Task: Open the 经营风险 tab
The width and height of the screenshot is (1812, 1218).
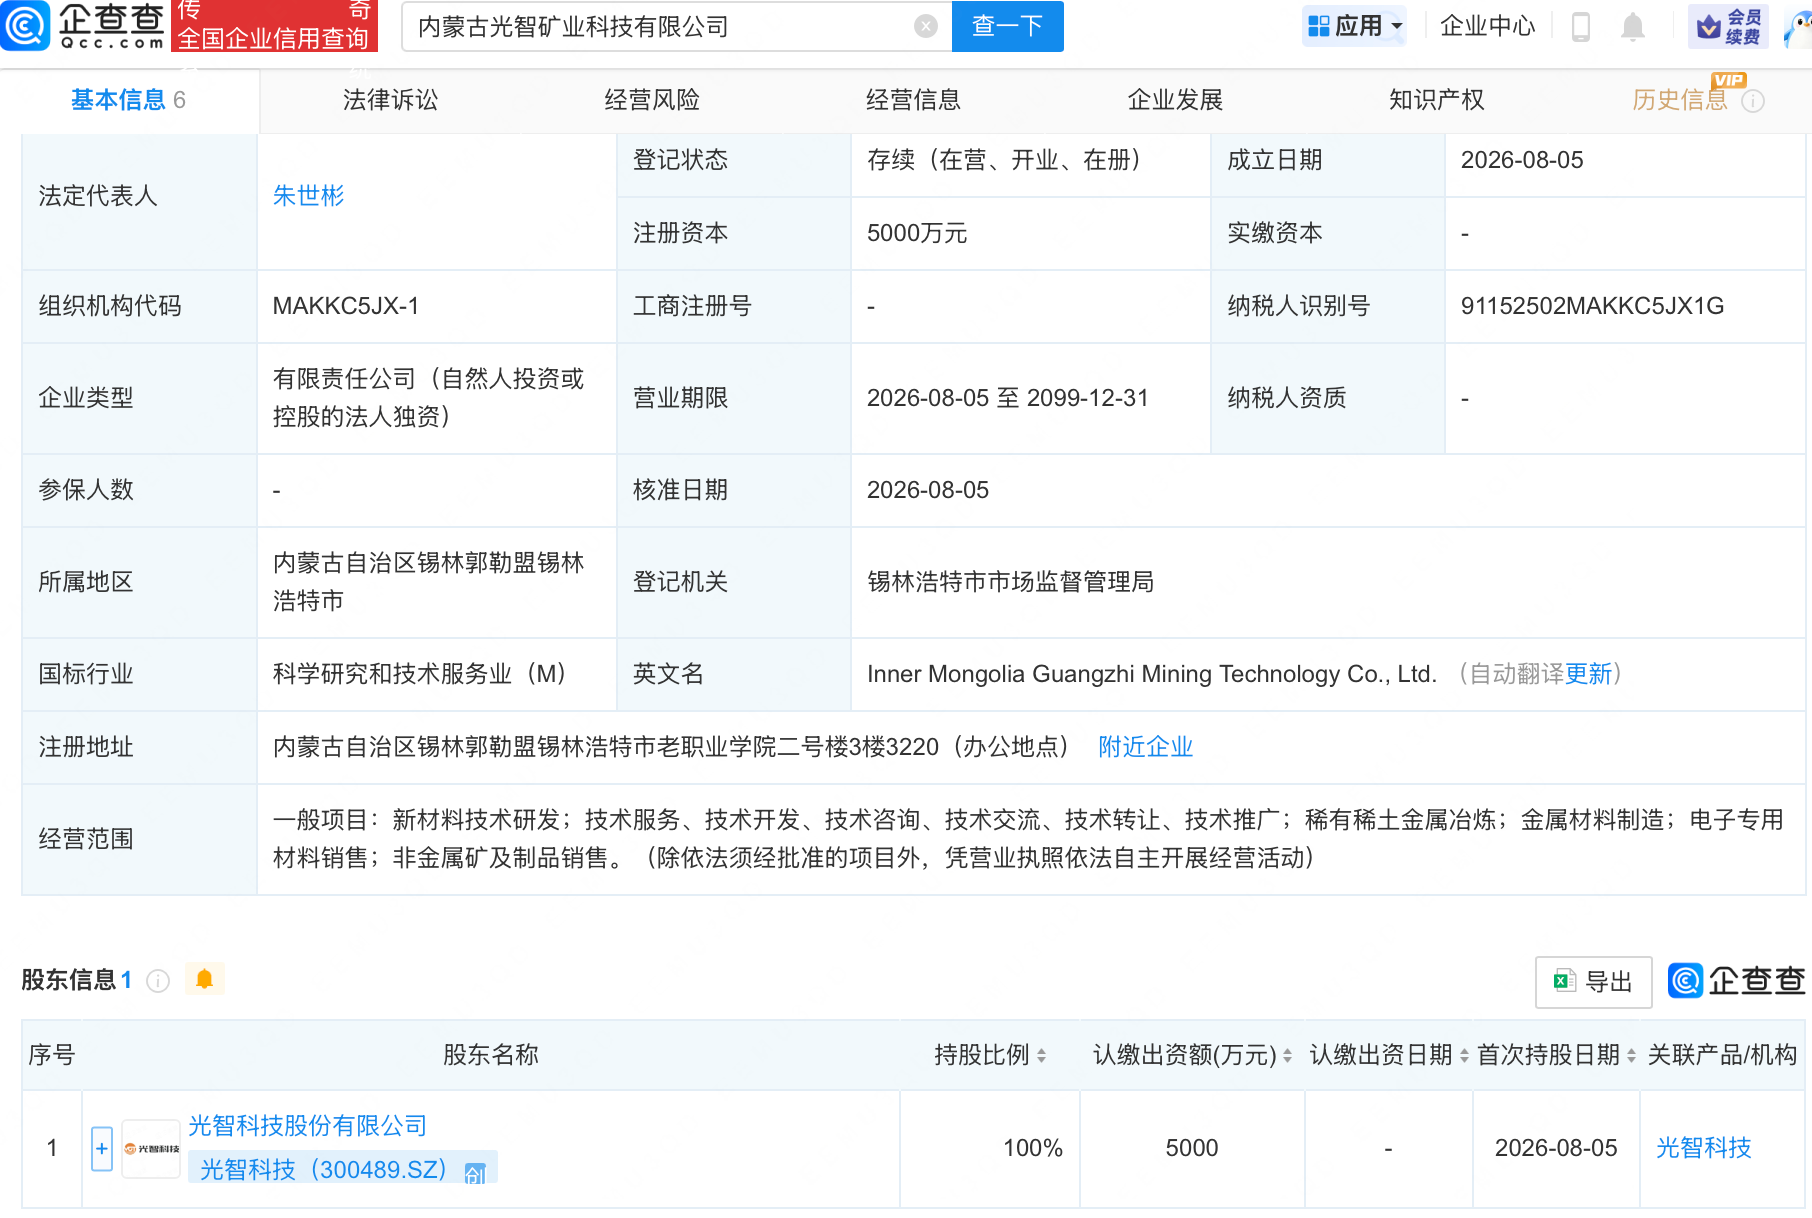Action: point(652,100)
